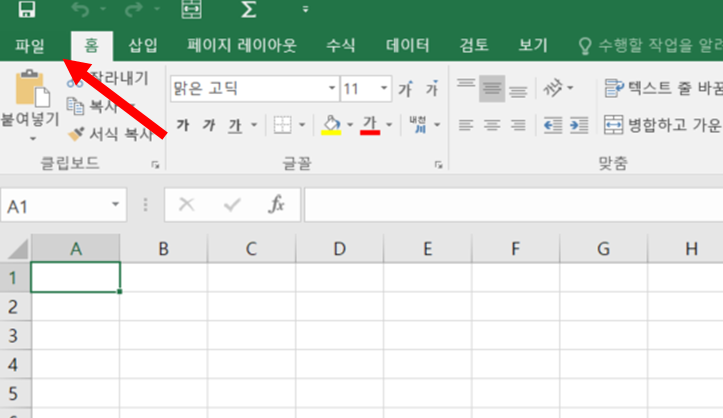The height and width of the screenshot is (418, 723).
Task: Open the Name Box dropdown arrow
Action: click(115, 205)
